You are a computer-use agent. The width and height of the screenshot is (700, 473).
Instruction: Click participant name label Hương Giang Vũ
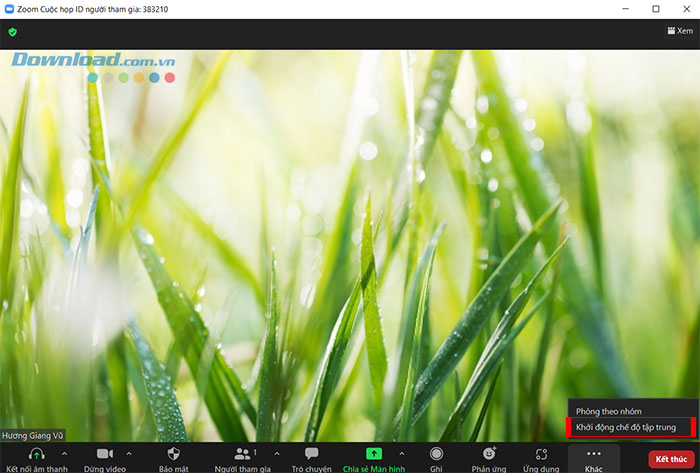(x=34, y=436)
